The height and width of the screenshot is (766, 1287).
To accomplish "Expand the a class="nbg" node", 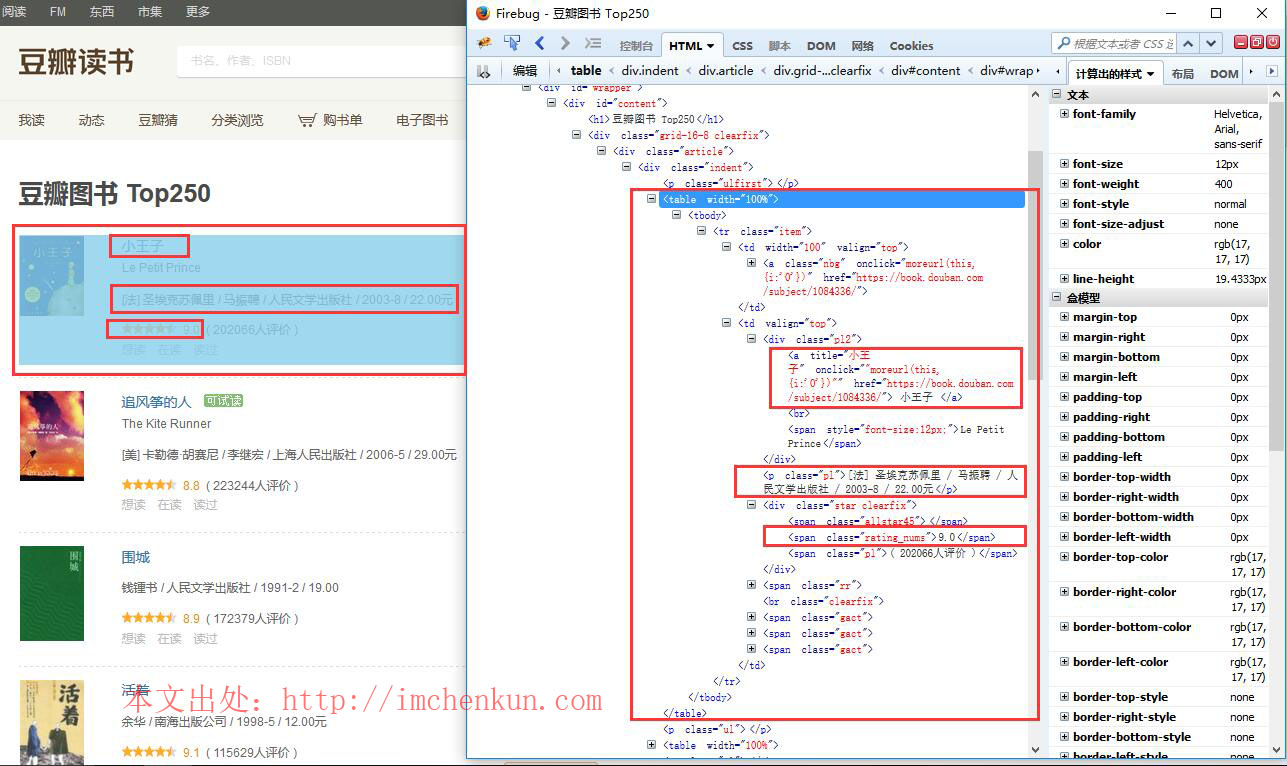I will click(x=752, y=263).
